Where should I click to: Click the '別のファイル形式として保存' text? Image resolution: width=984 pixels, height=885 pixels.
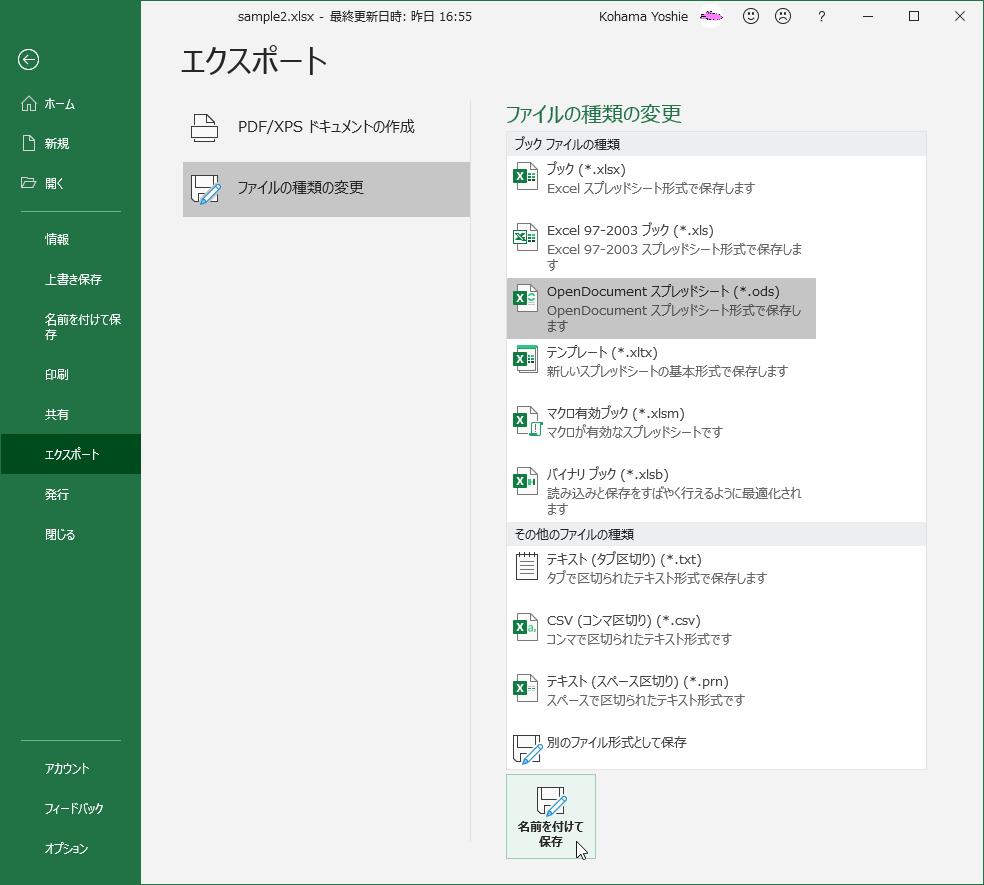(617, 743)
